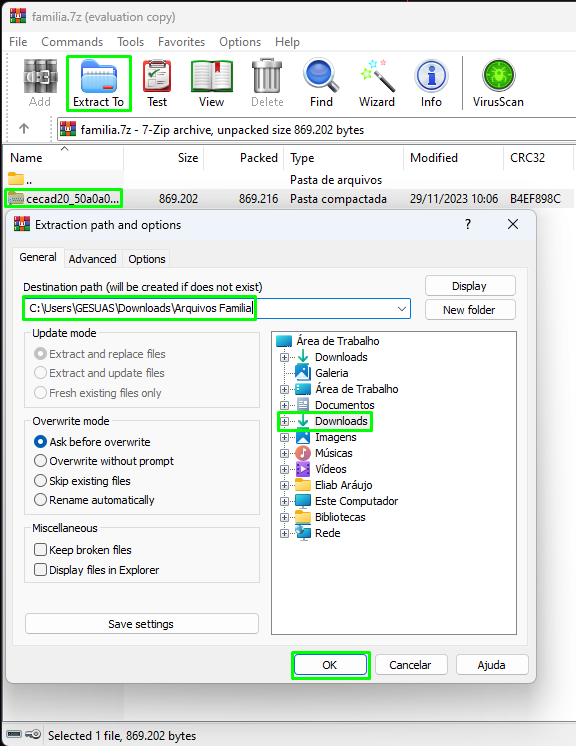Click the Ajuda button
The width and height of the screenshot is (576, 746).
(x=492, y=665)
